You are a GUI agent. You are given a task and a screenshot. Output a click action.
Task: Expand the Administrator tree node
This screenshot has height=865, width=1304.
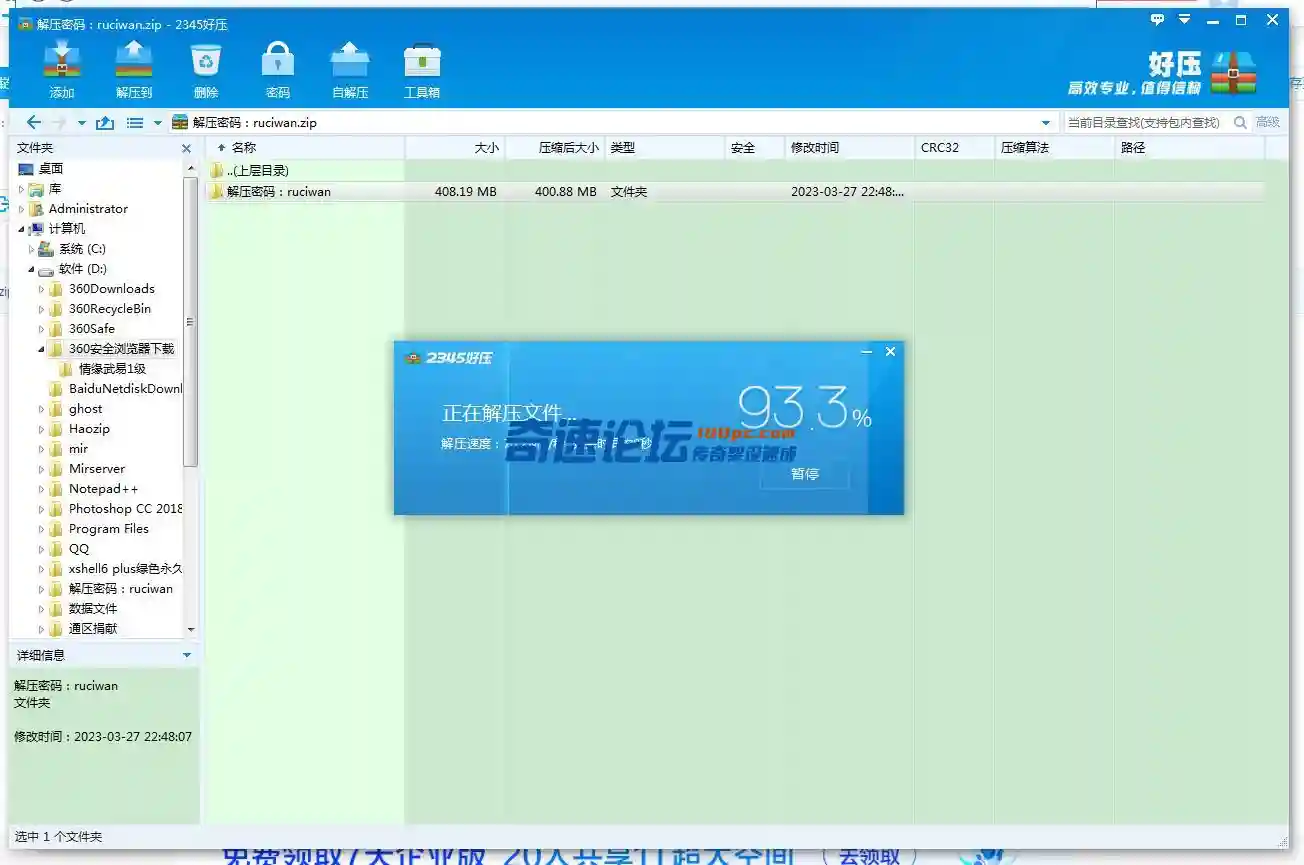point(22,208)
